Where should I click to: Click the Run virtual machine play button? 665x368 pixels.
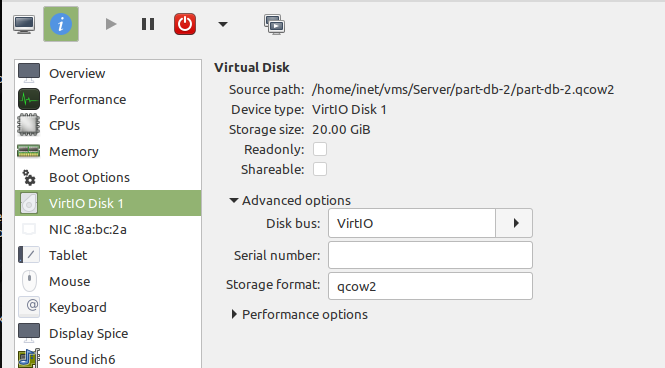point(111,24)
